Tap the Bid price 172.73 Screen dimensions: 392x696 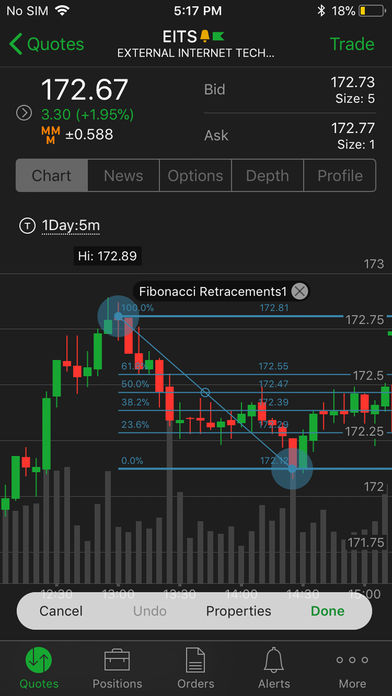click(x=352, y=82)
